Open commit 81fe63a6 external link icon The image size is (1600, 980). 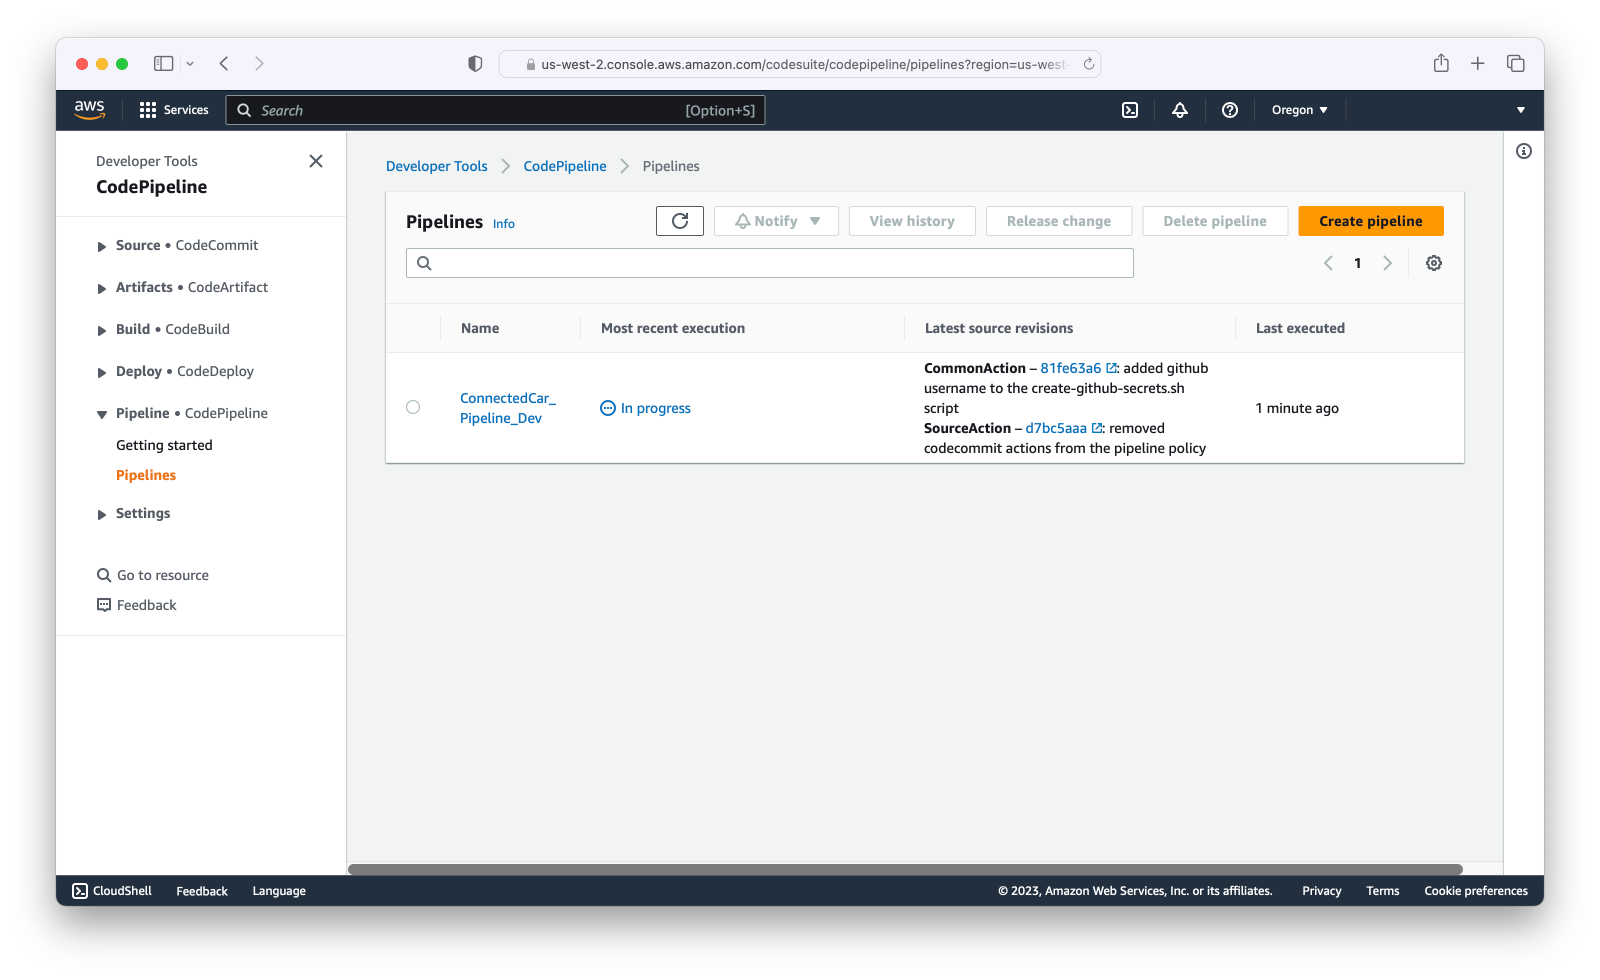coord(1111,368)
